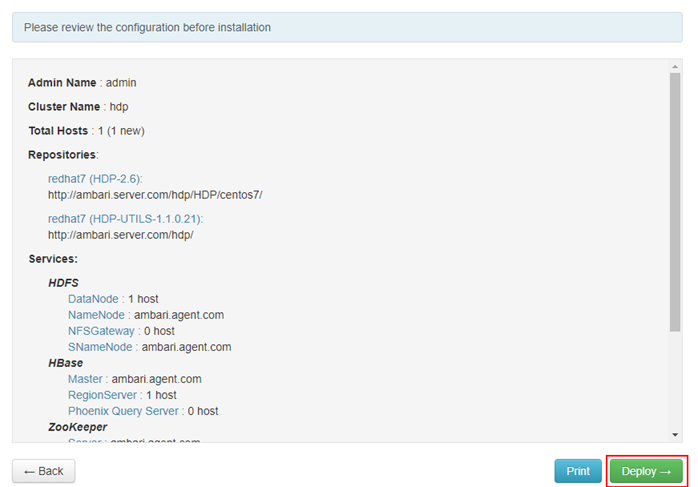This screenshot has height=487, width=698.
Task: Click the Deploy button
Action: (646, 471)
